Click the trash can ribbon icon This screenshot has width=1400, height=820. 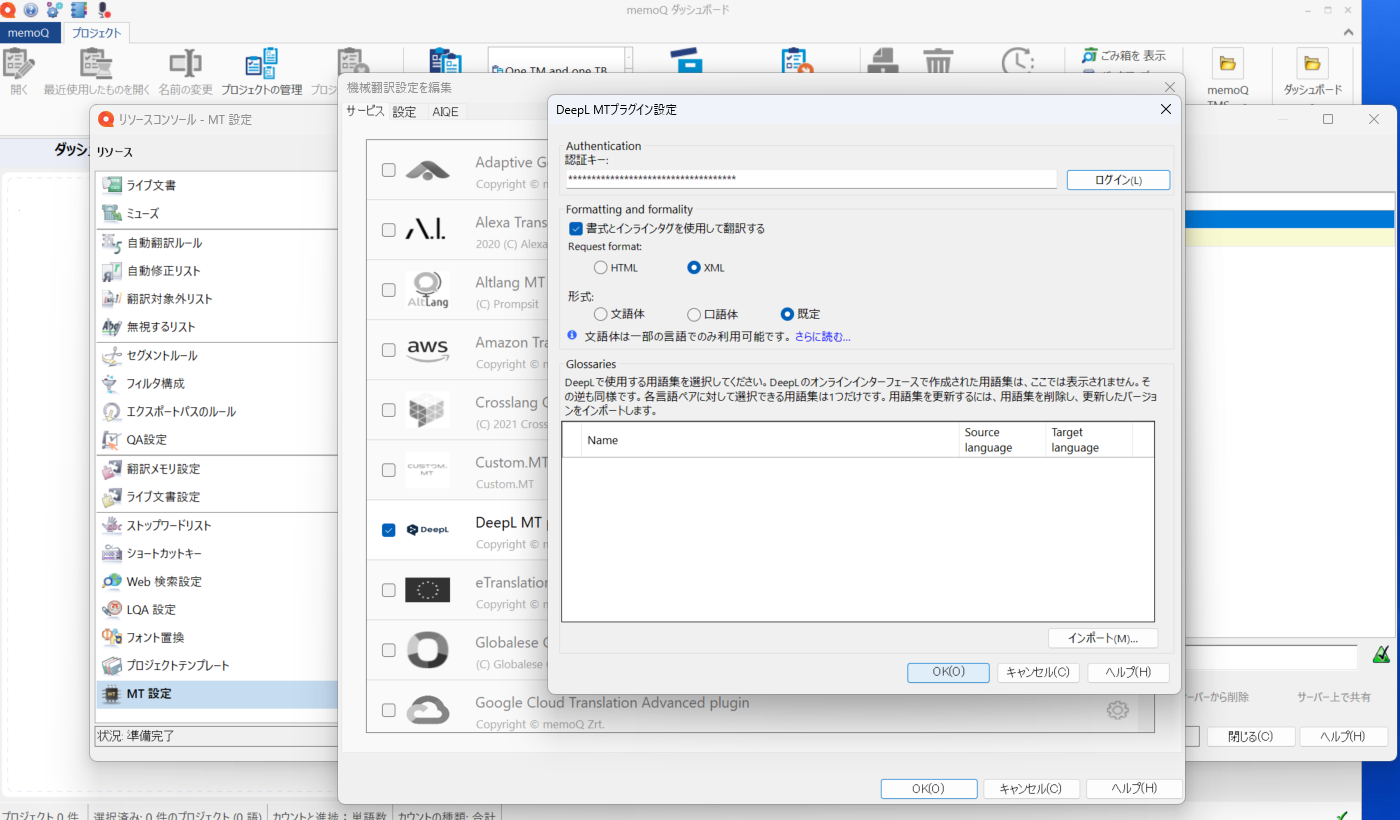(938, 64)
